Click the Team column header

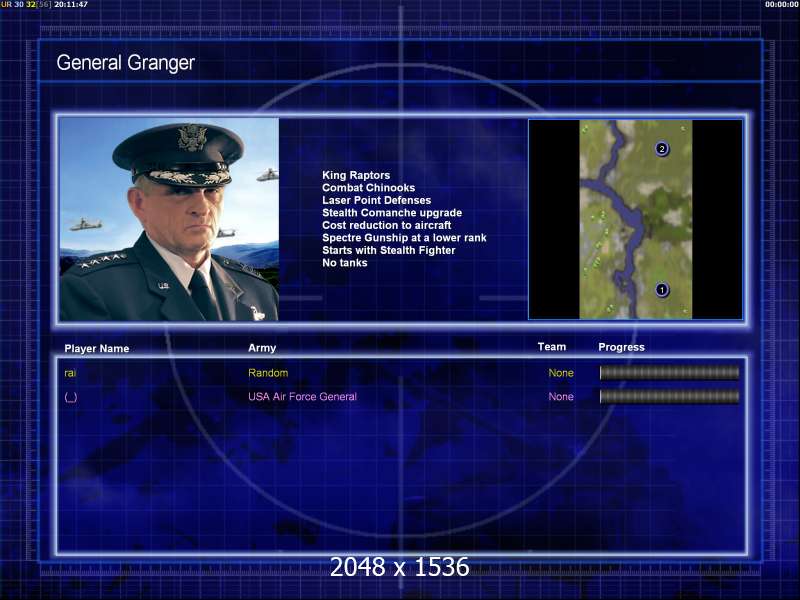click(x=552, y=347)
